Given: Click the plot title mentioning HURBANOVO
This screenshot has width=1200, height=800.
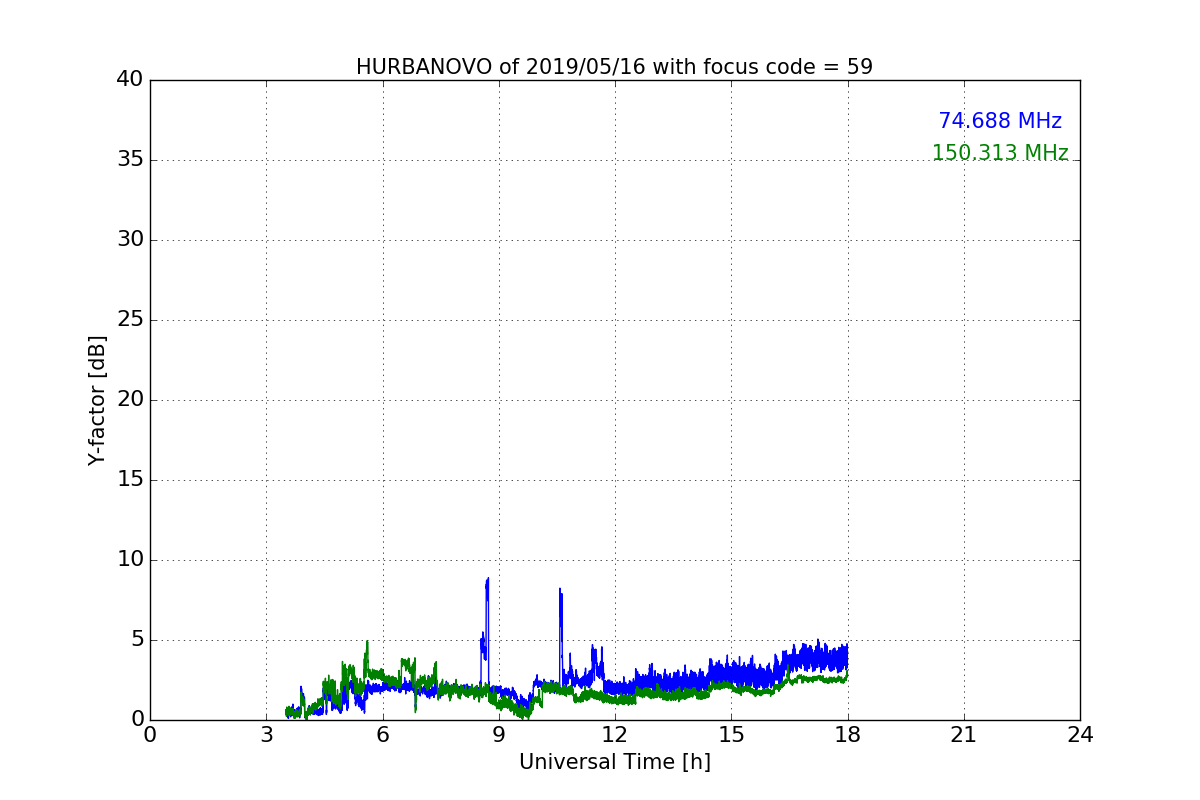Looking at the screenshot, I should [x=614, y=67].
